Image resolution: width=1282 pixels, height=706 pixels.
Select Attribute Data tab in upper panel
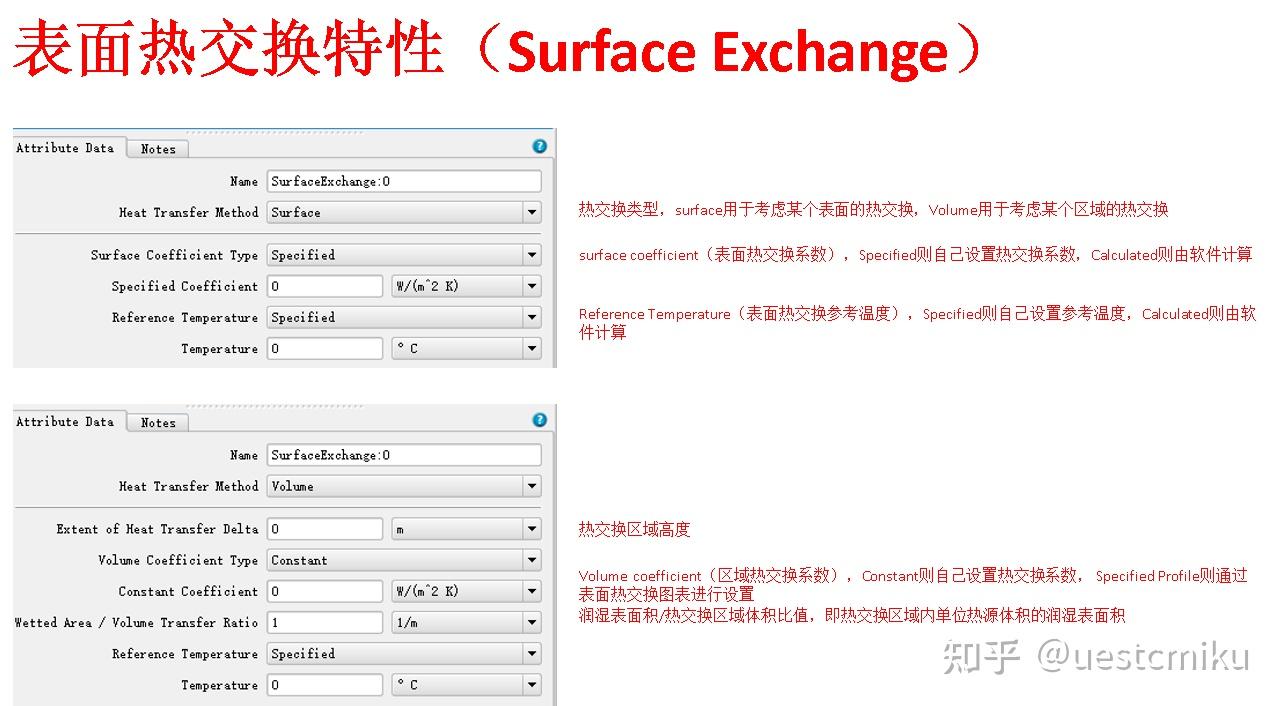point(66,148)
